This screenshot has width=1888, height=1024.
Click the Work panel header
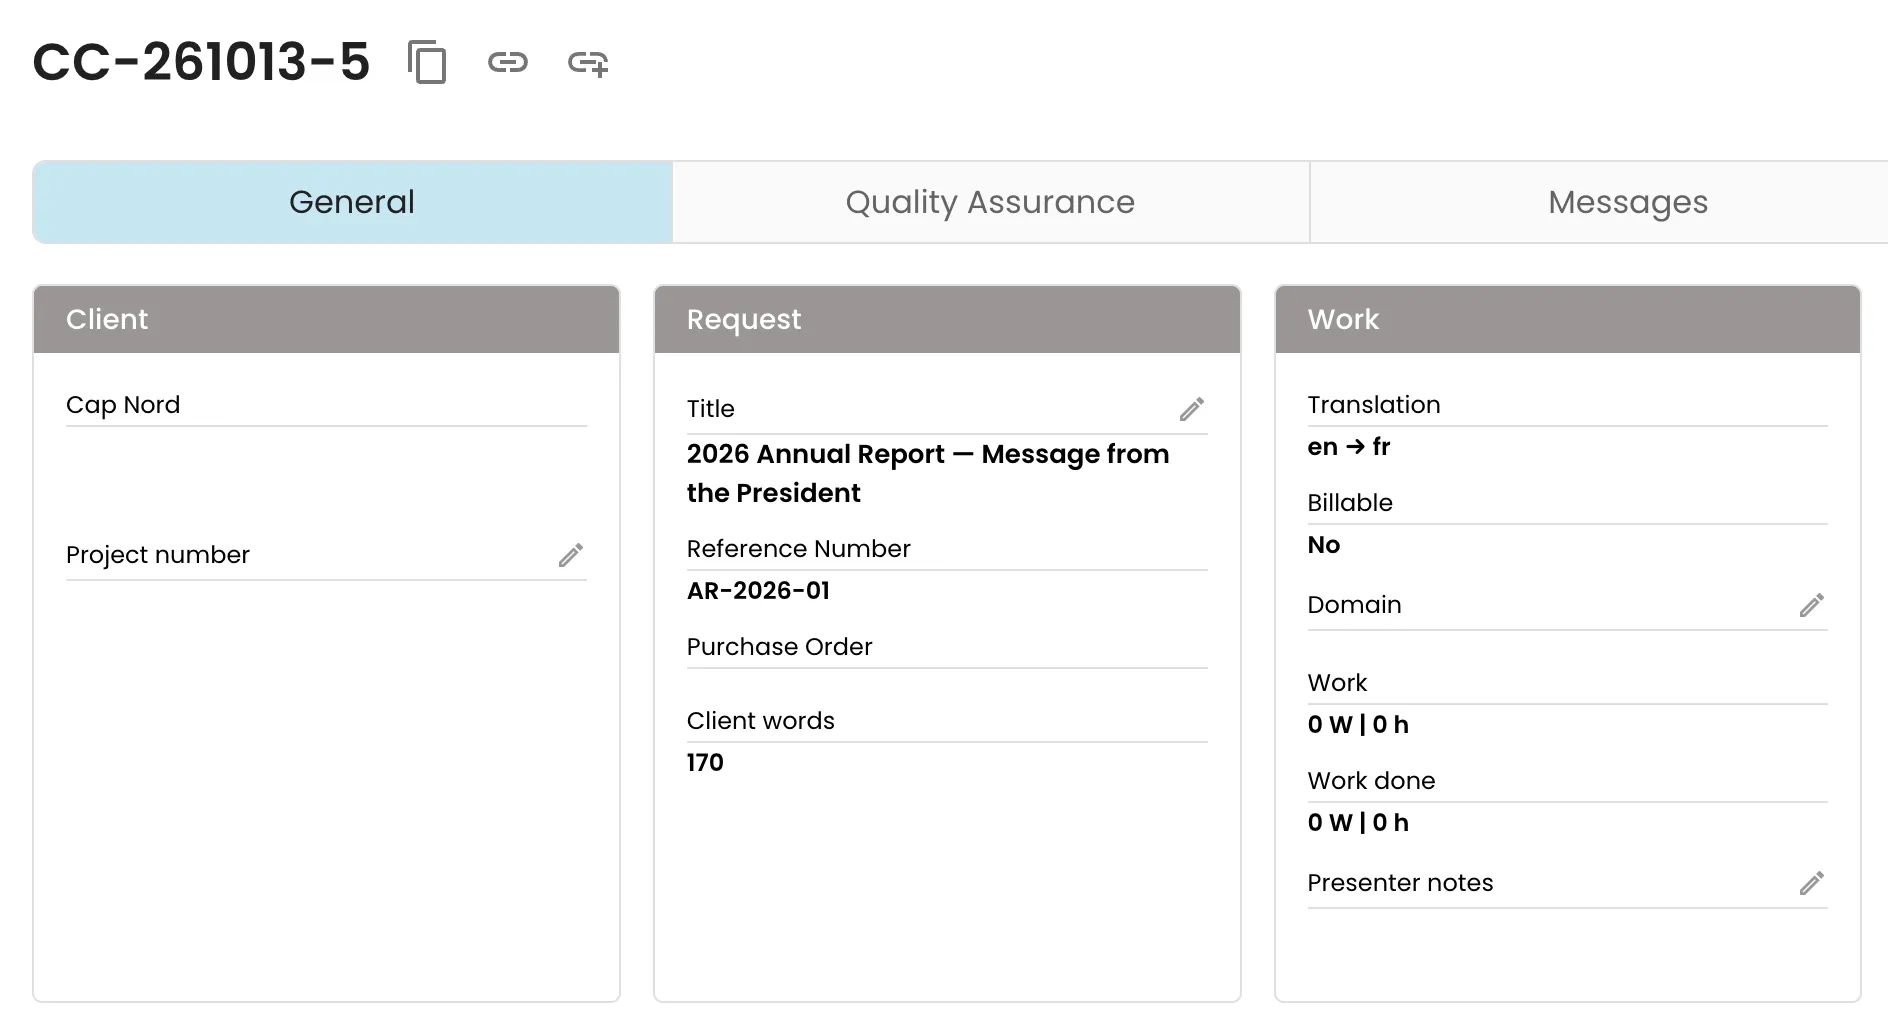point(1567,320)
